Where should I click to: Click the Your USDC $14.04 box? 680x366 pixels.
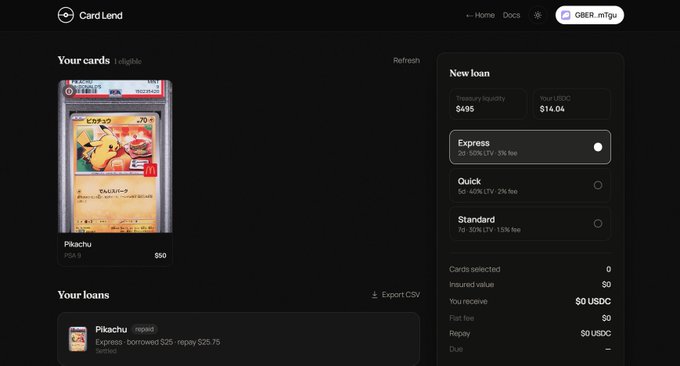point(572,104)
